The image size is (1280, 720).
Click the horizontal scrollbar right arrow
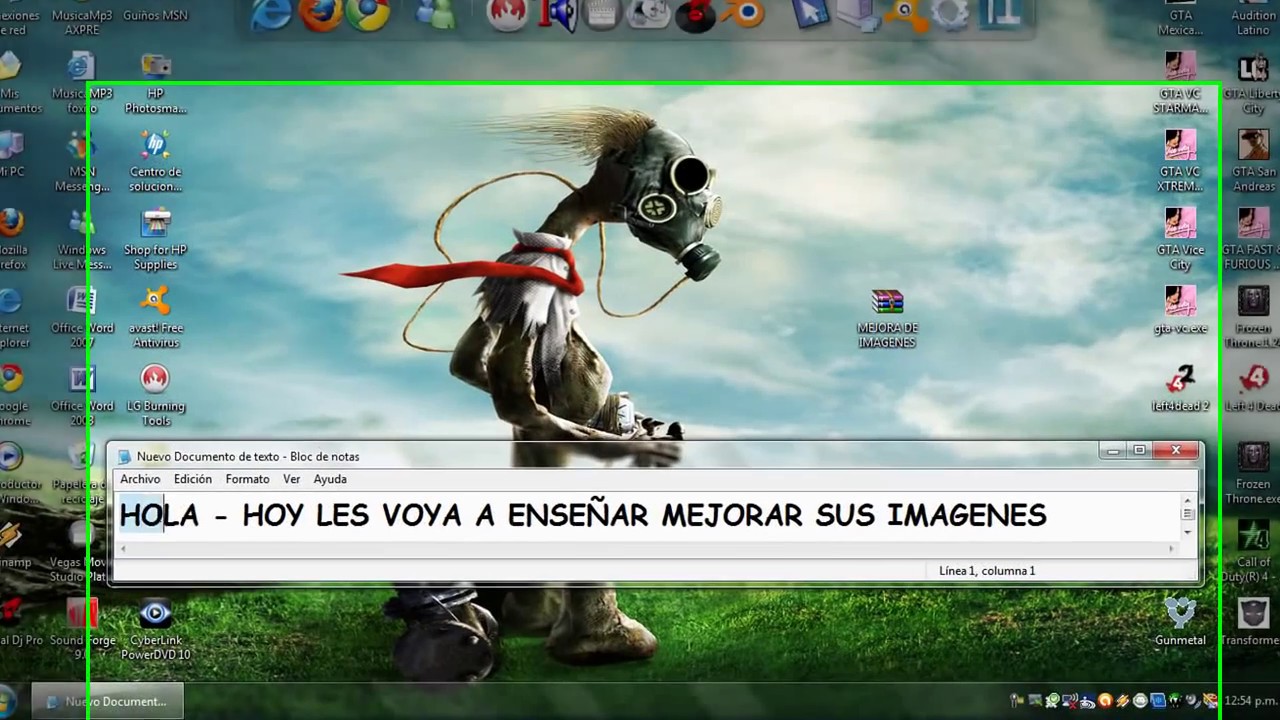(x=1172, y=548)
